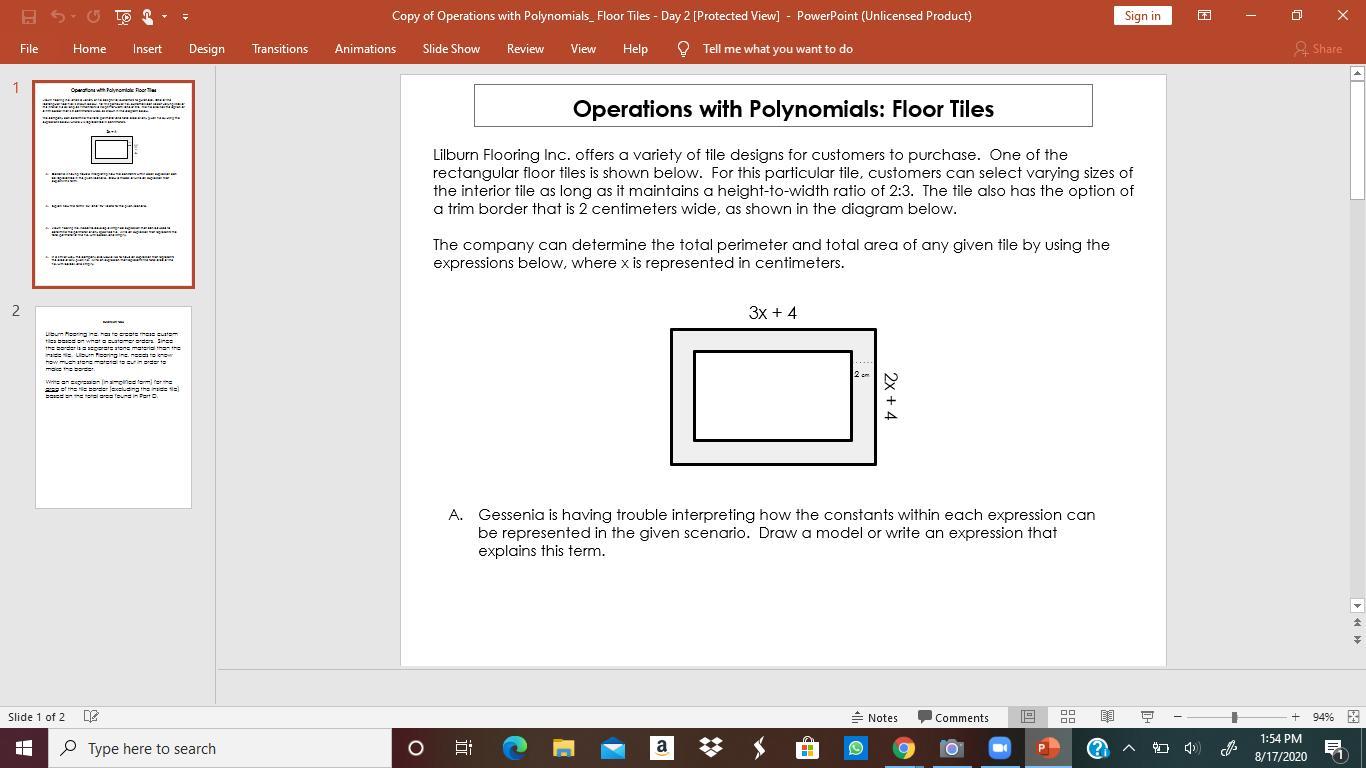
Task: Click the Undo arrow icon
Action: (x=58, y=16)
